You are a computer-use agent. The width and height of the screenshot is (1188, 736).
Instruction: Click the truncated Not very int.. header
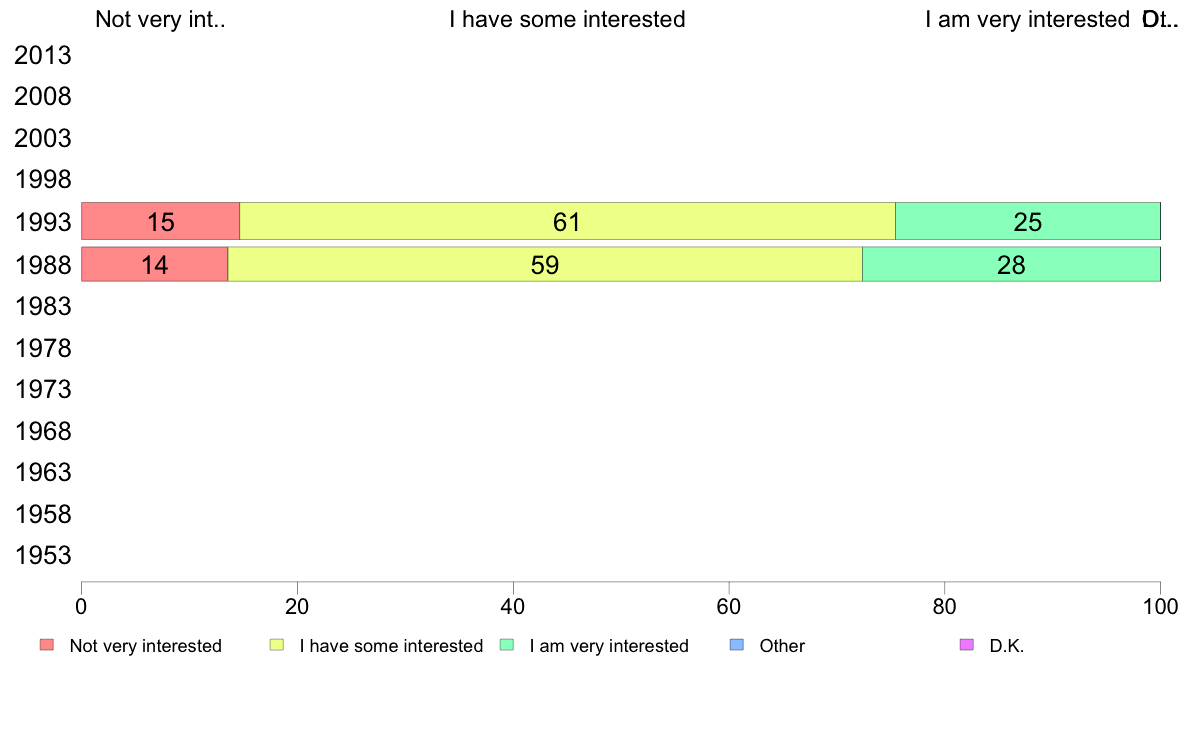tap(161, 19)
